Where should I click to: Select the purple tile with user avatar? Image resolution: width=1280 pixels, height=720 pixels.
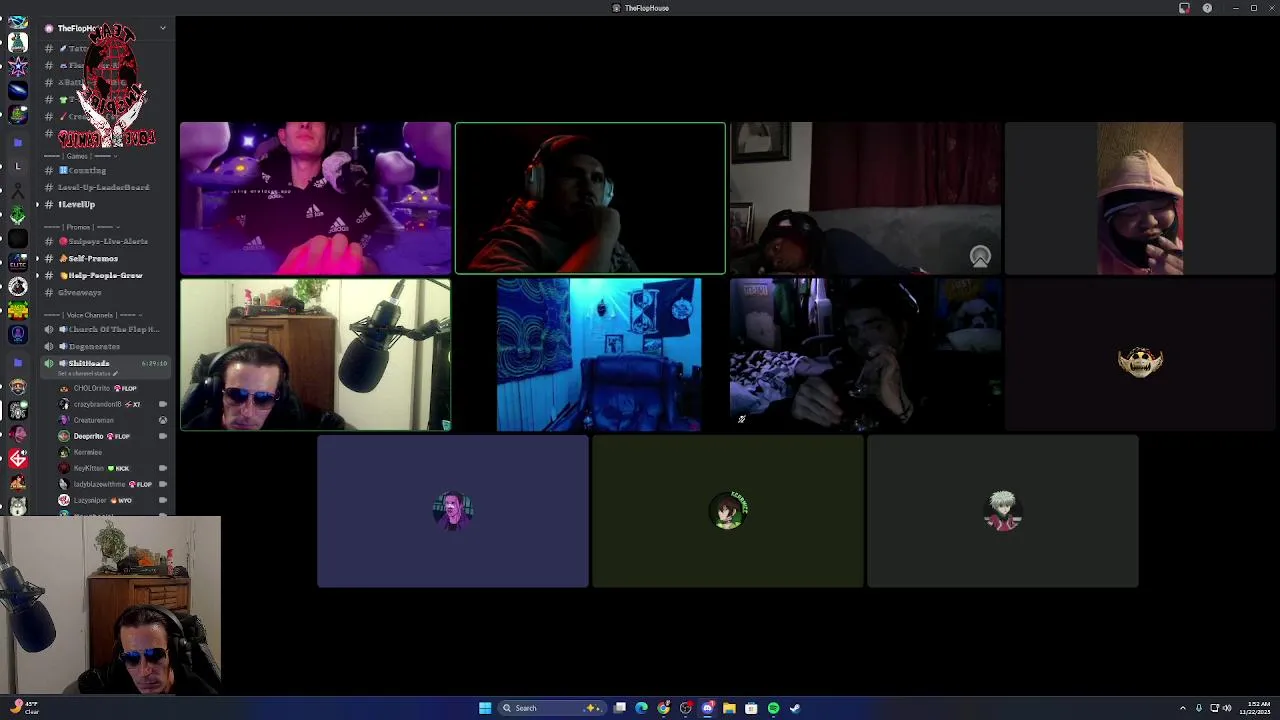pos(453,511)
